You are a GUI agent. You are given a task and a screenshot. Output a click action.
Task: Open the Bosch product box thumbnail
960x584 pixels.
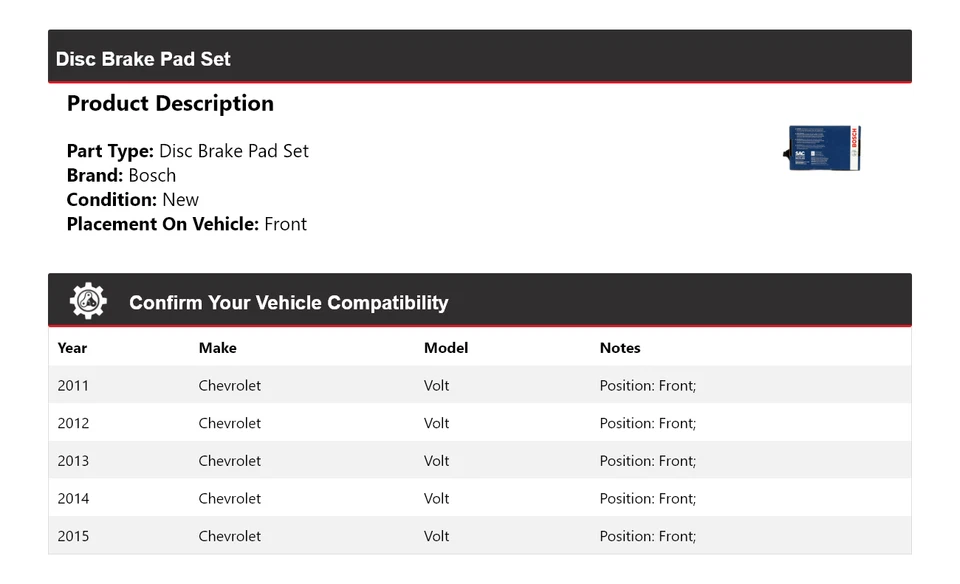tap(823, 148)
